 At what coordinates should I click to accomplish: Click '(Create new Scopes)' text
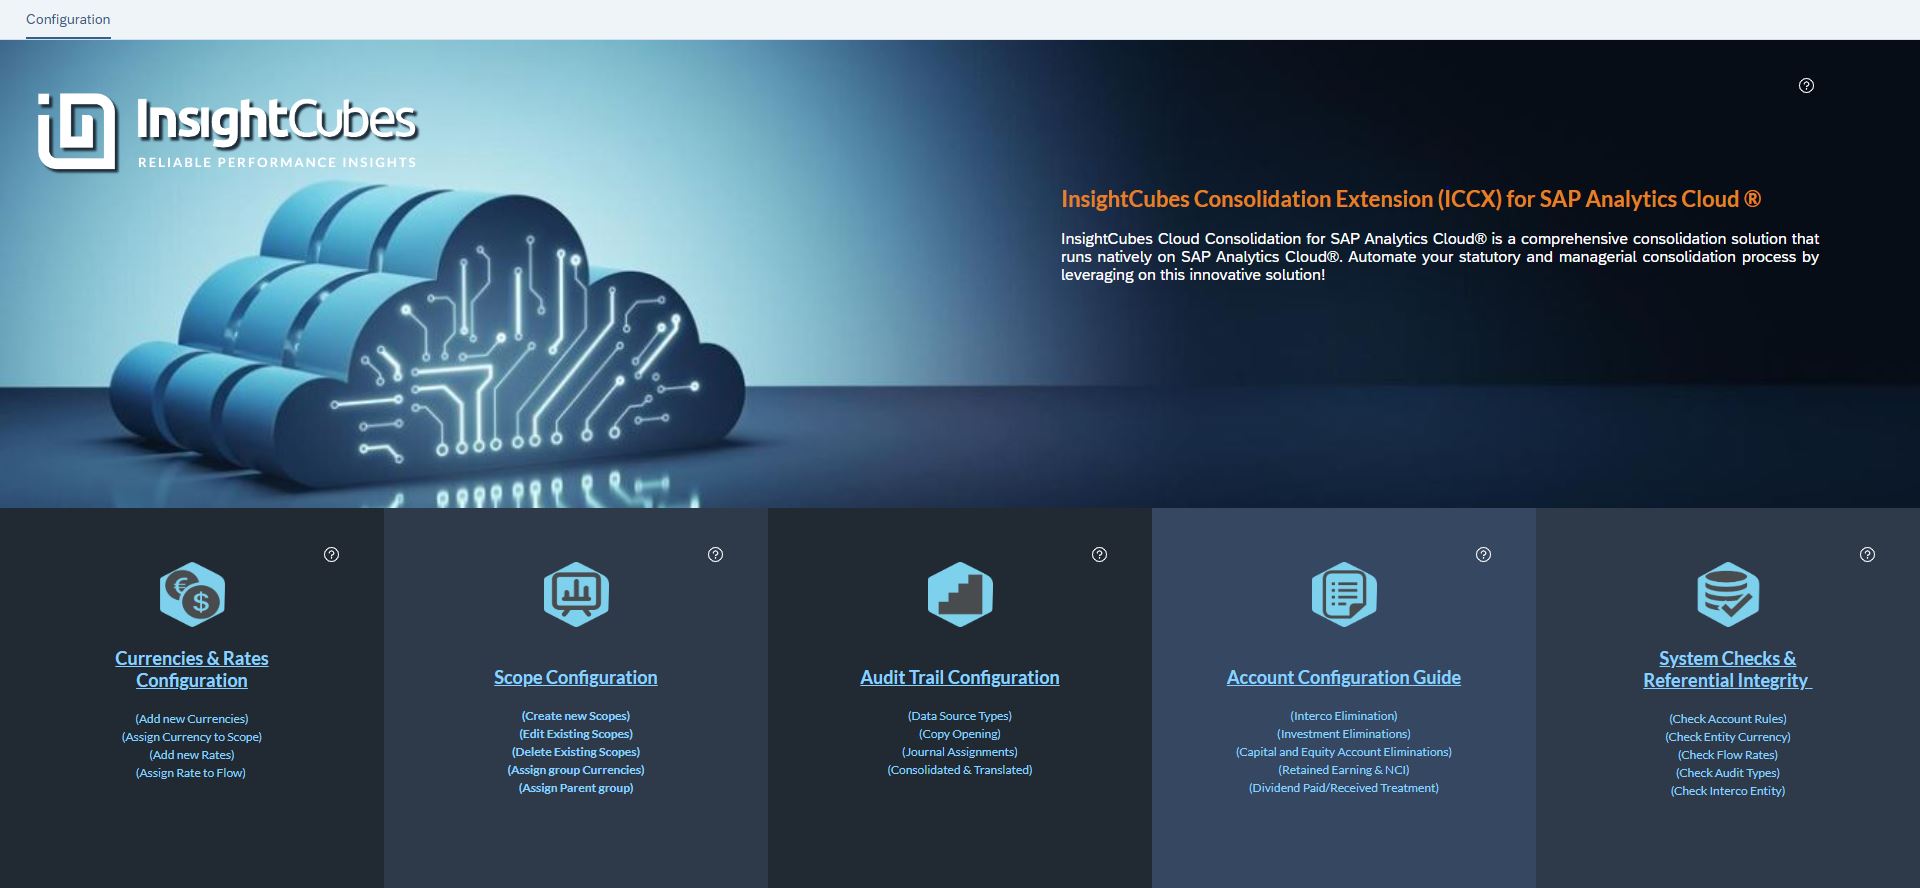576,716
